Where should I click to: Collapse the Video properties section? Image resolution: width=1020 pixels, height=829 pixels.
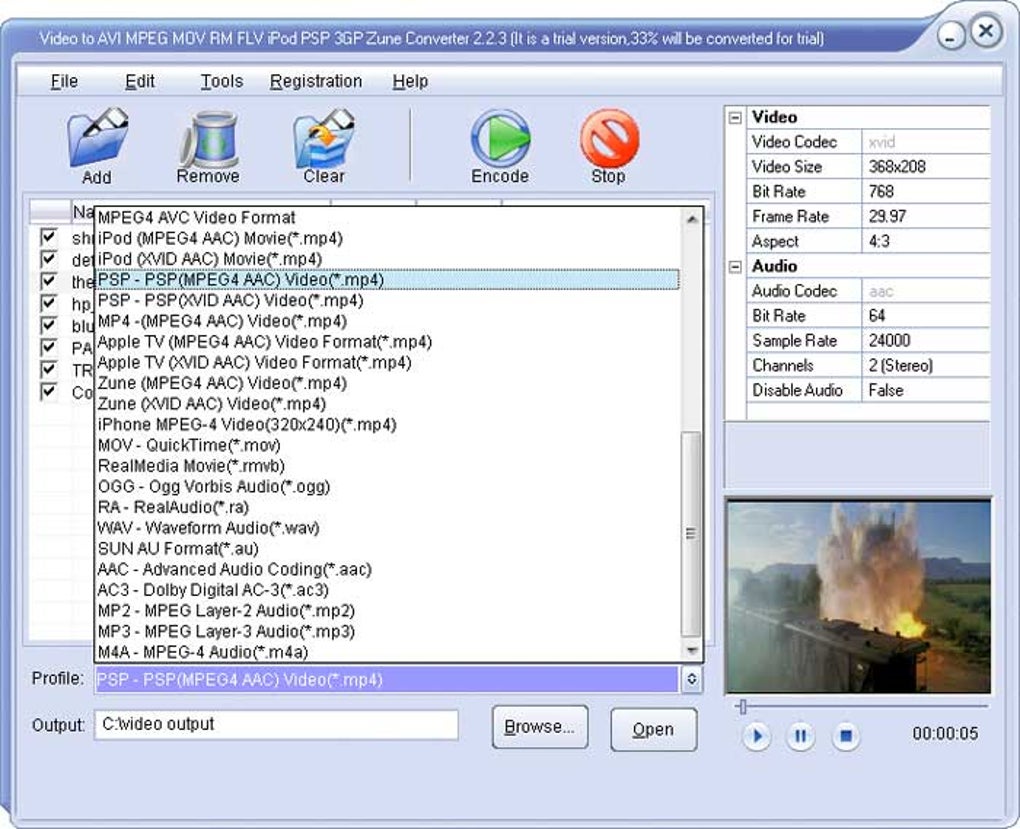pyautogui.click(x=735, y=118)
